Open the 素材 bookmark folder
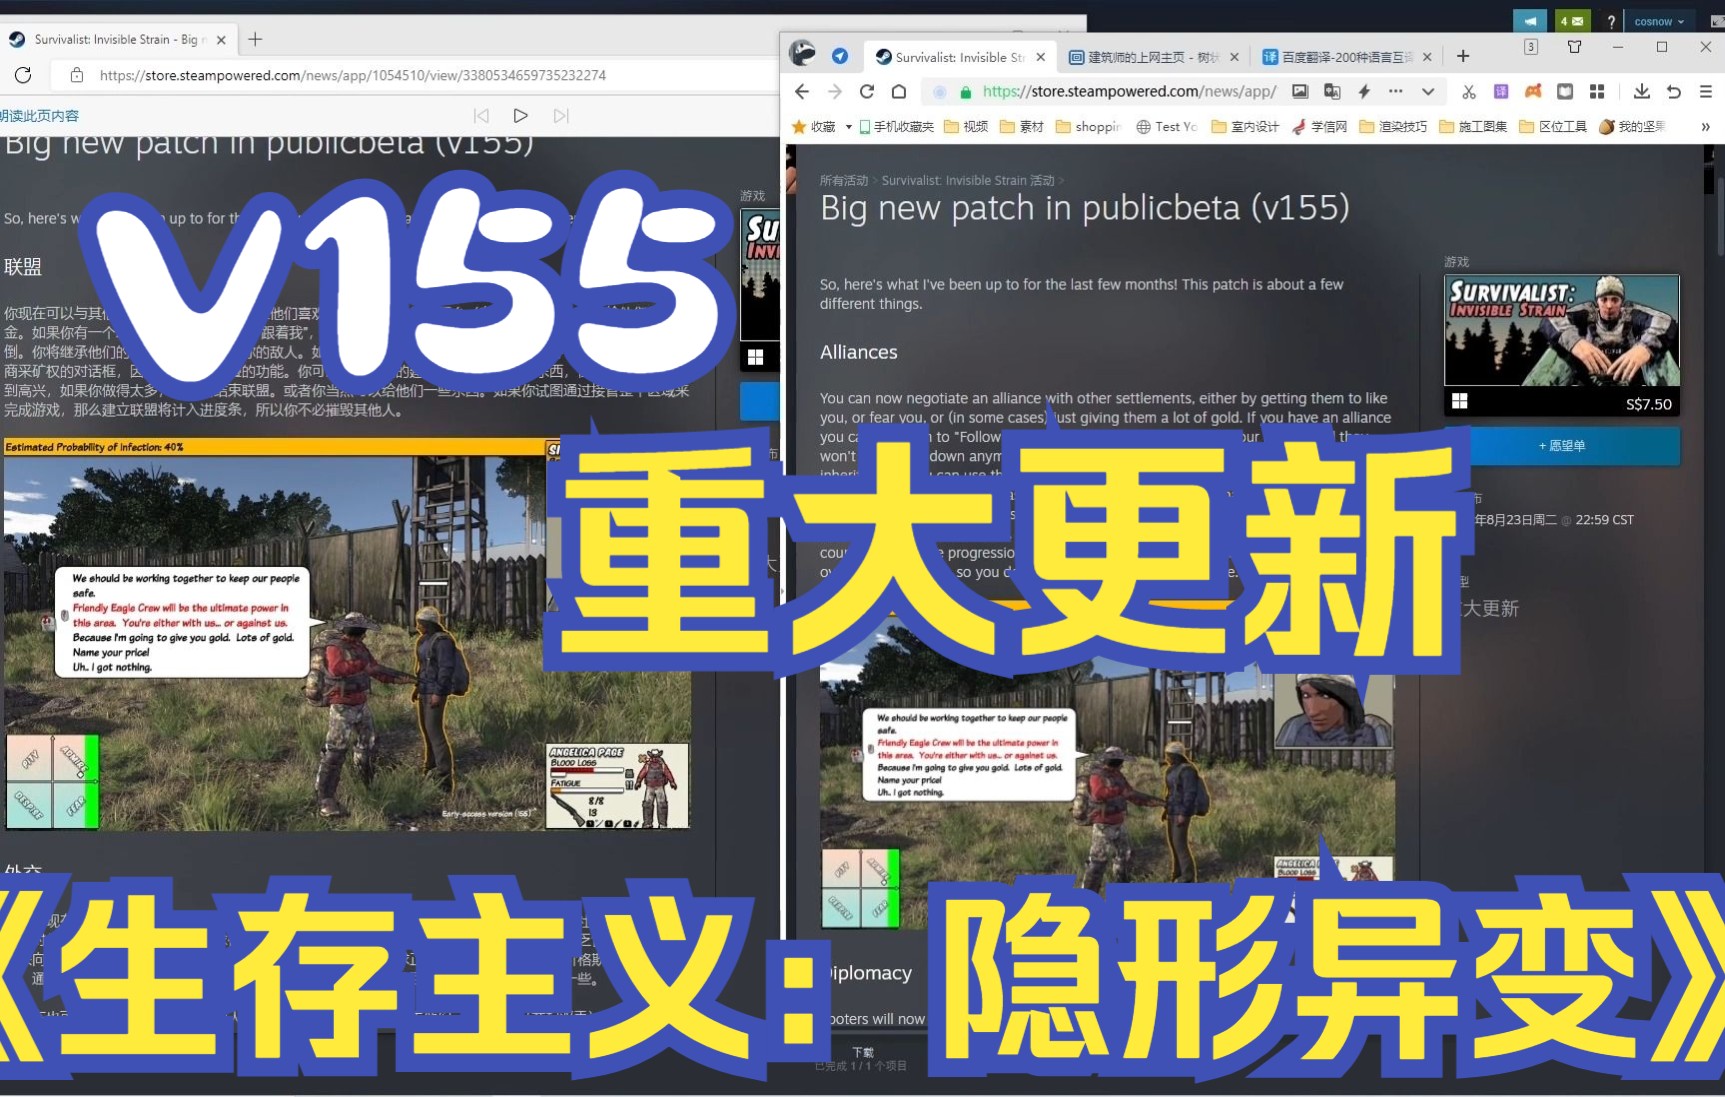Image resolution: width=1725 pixels, height=1097 pixels. tap(1022, 126)
